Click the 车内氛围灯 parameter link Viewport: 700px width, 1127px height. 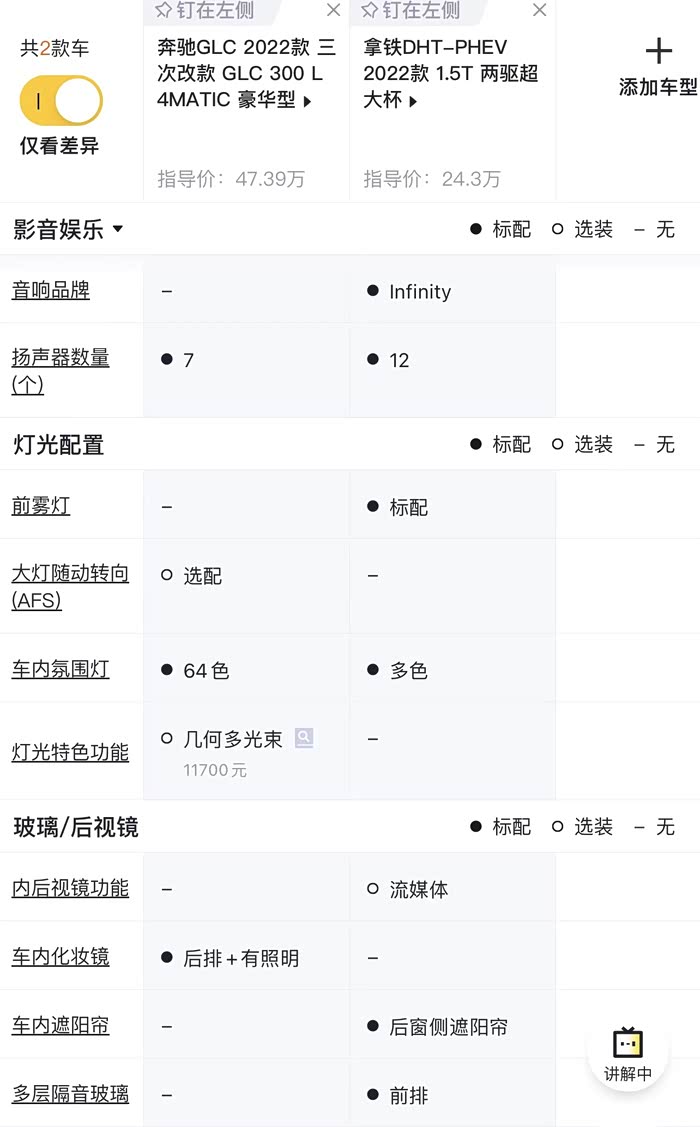point(61,669)
